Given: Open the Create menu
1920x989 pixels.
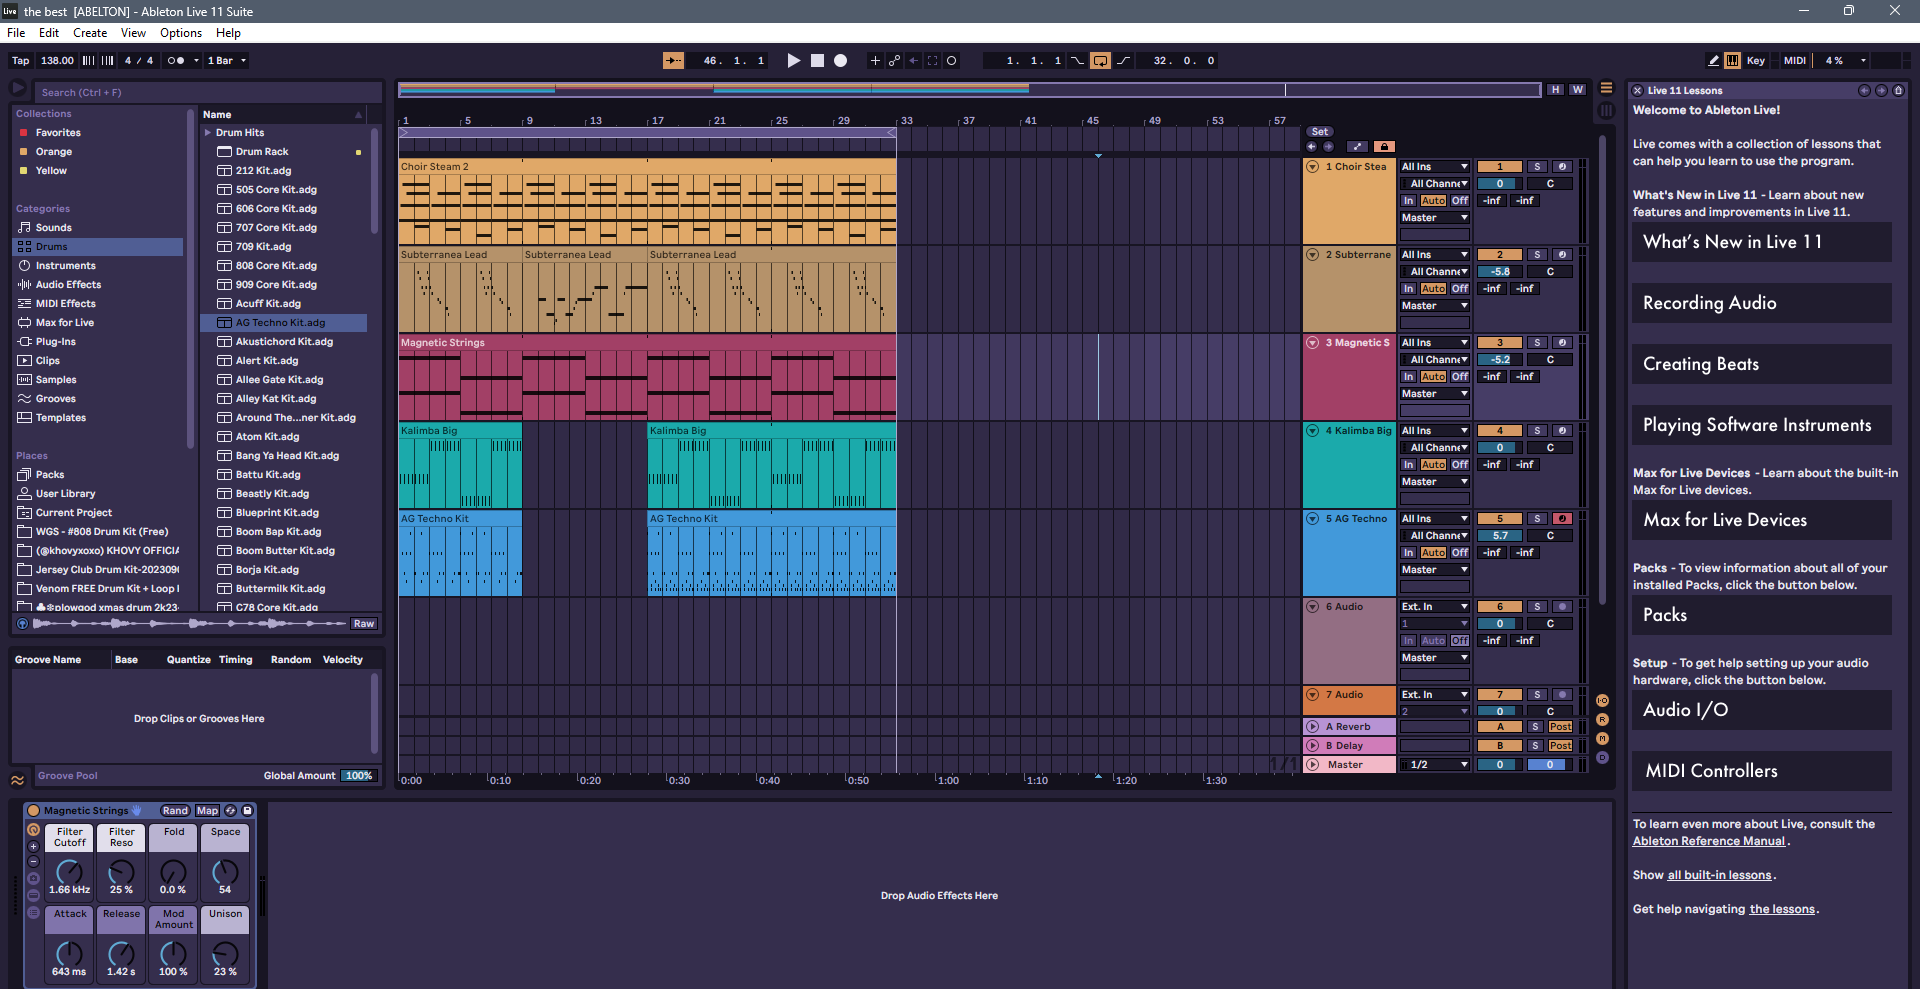Looking at the screenshot, I should coord(90,33).
